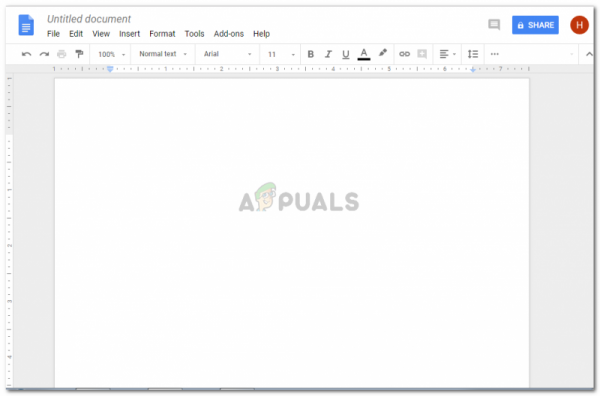Click the Google Docs home icon
This screenshot has height=396, width=600.
pyautogui.click(x=26, y=25)
